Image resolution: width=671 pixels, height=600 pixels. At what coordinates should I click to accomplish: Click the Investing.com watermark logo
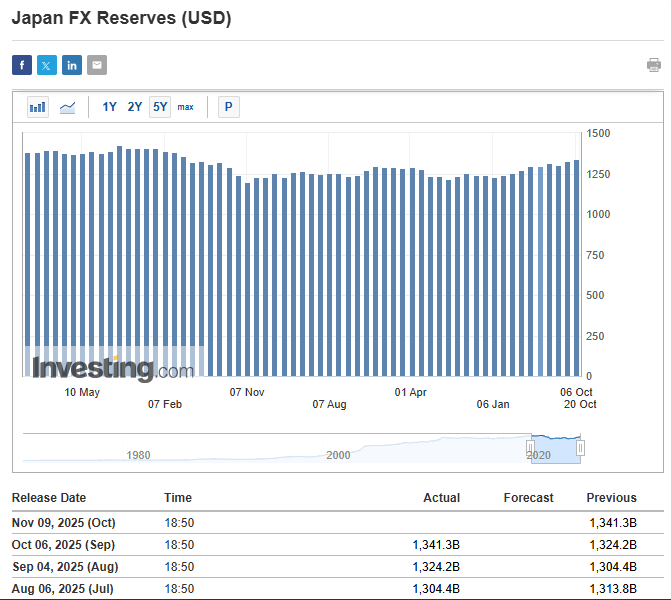pos(112,368)
